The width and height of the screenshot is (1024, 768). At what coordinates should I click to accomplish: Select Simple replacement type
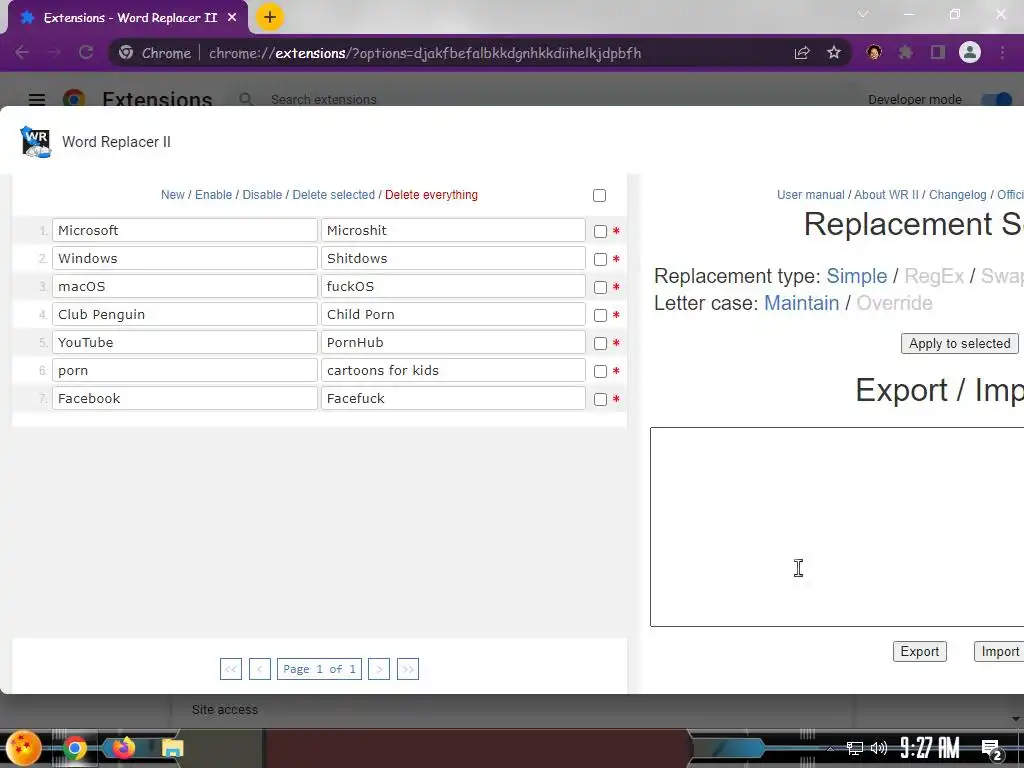(857, 276)
